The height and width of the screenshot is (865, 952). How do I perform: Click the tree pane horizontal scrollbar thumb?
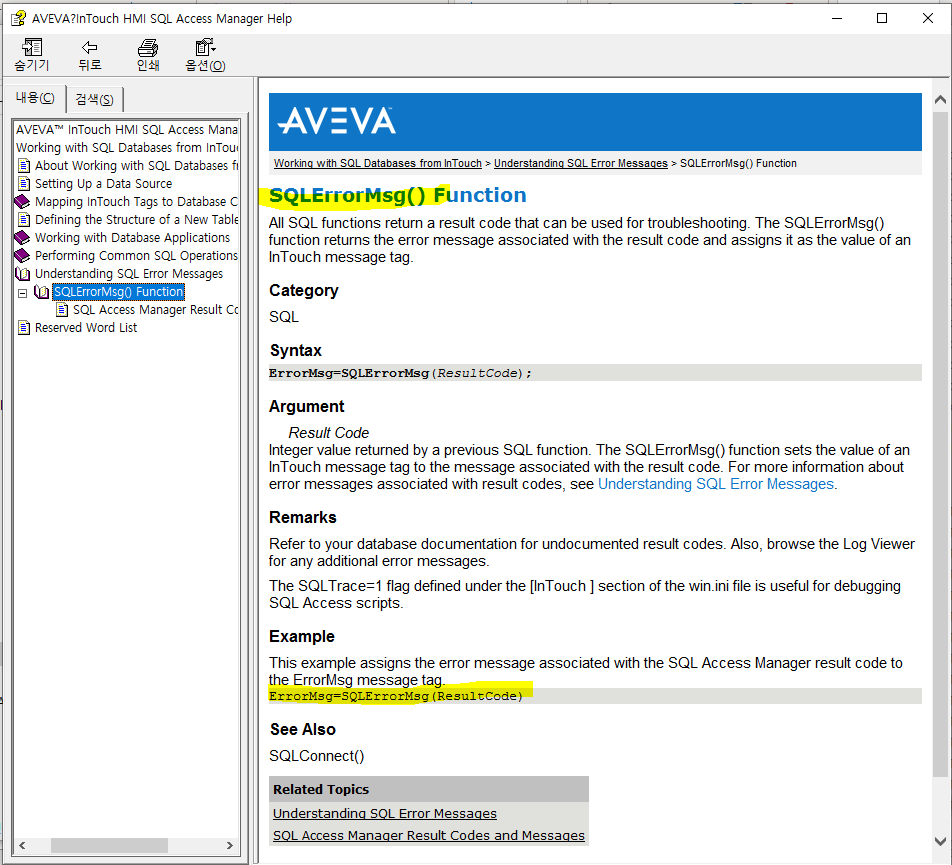[x=109, y=845]
